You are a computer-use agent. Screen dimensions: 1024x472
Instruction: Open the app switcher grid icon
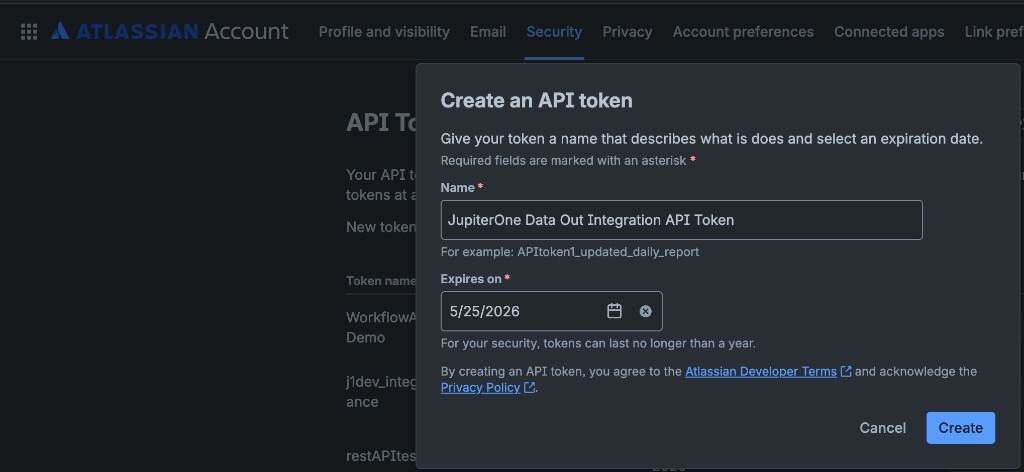click(x=29, y=31)
